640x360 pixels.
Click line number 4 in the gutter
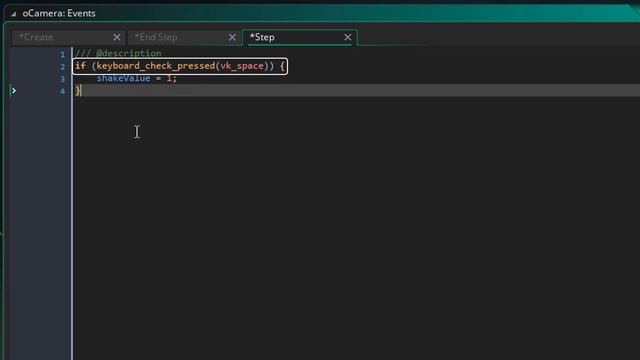(x=62, y=91)
